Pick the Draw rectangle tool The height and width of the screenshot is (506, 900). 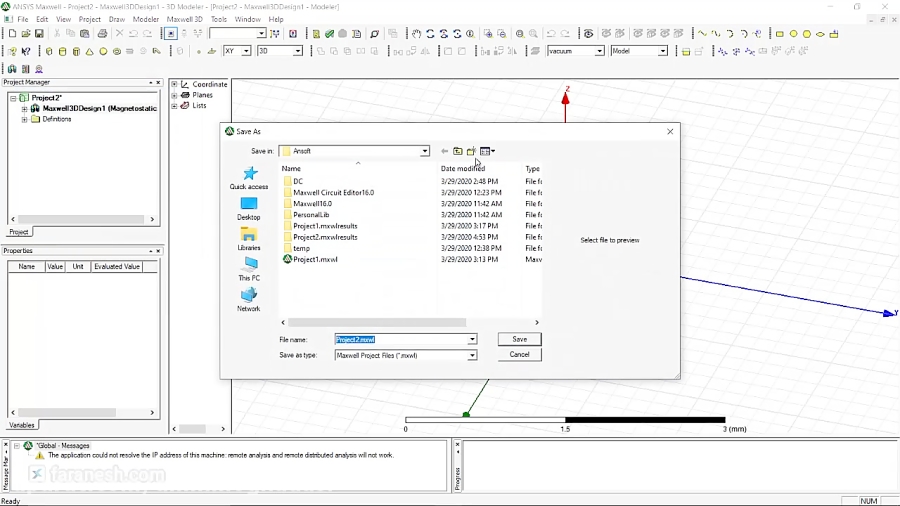point(779,34)
